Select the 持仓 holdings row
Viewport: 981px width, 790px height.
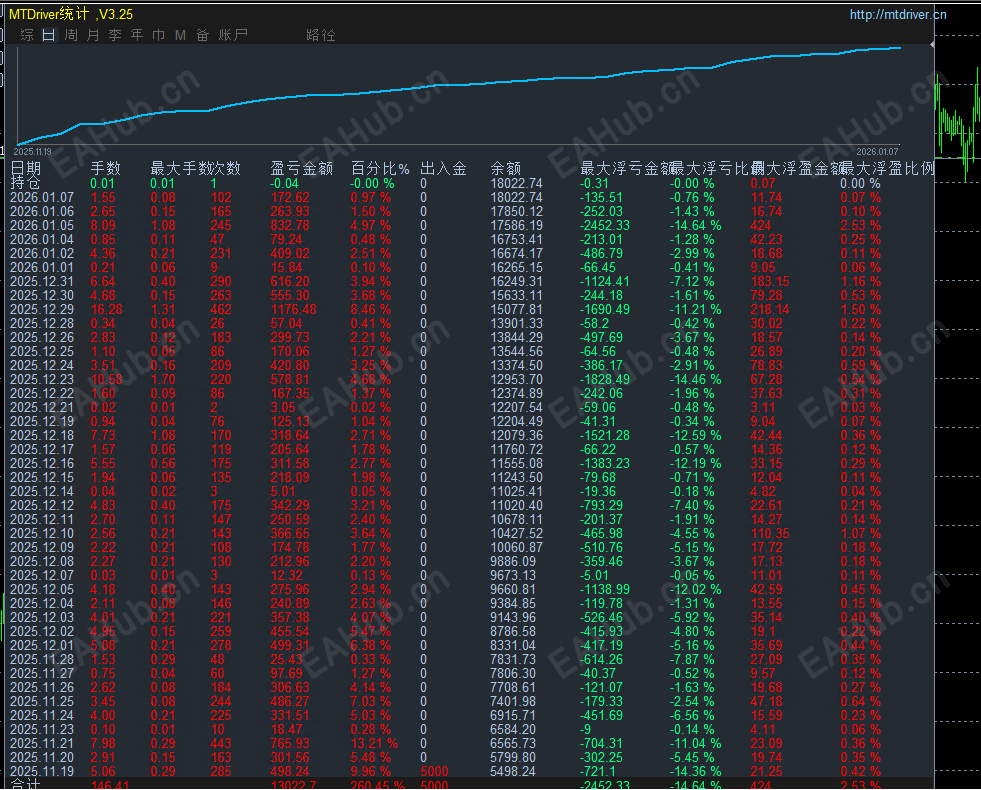pos(26,183)
